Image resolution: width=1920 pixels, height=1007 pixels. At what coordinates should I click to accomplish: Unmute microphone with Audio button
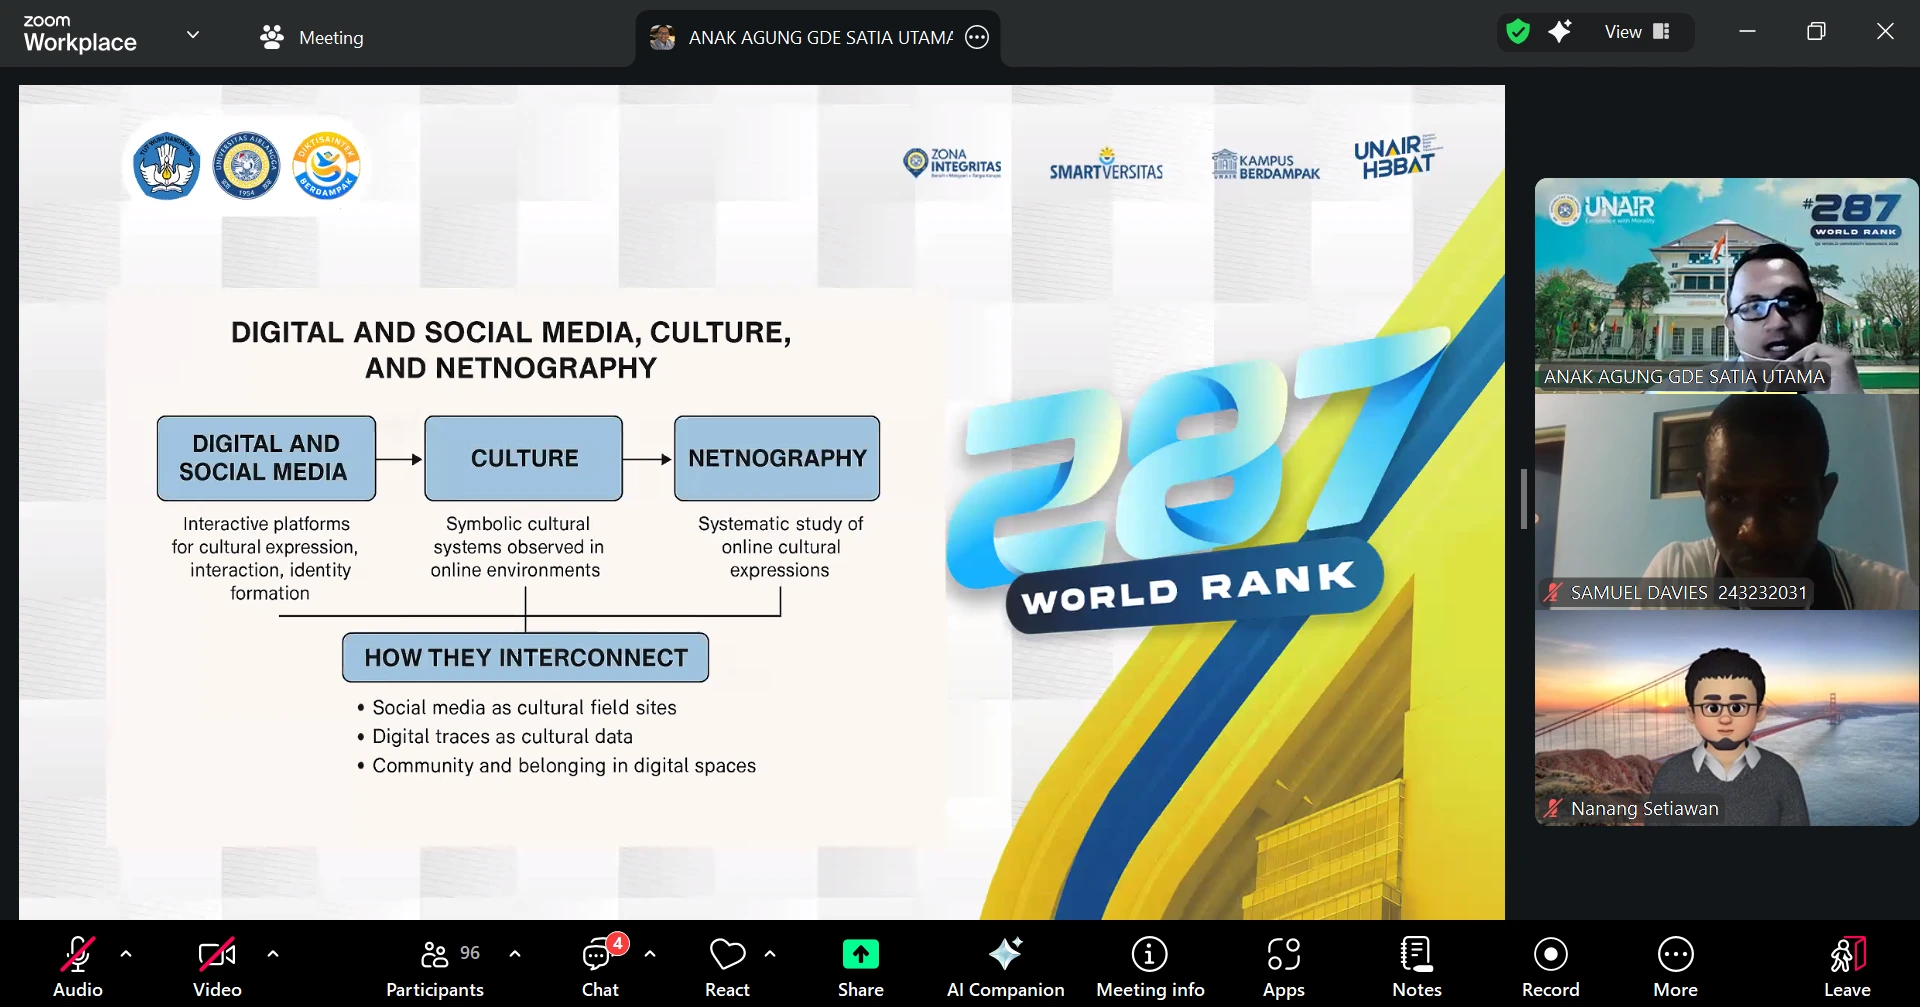coord(78,966)
